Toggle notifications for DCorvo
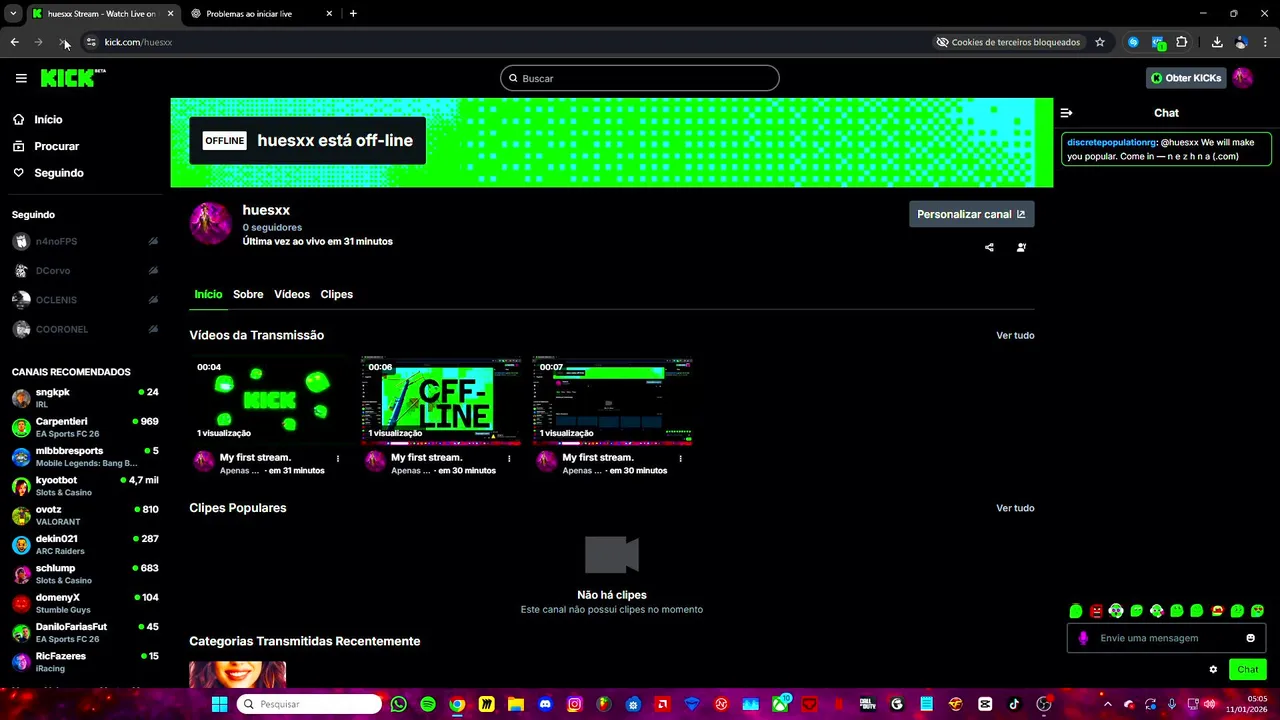This screenshot has width=1280, height=720. click(x=153, y=270)
